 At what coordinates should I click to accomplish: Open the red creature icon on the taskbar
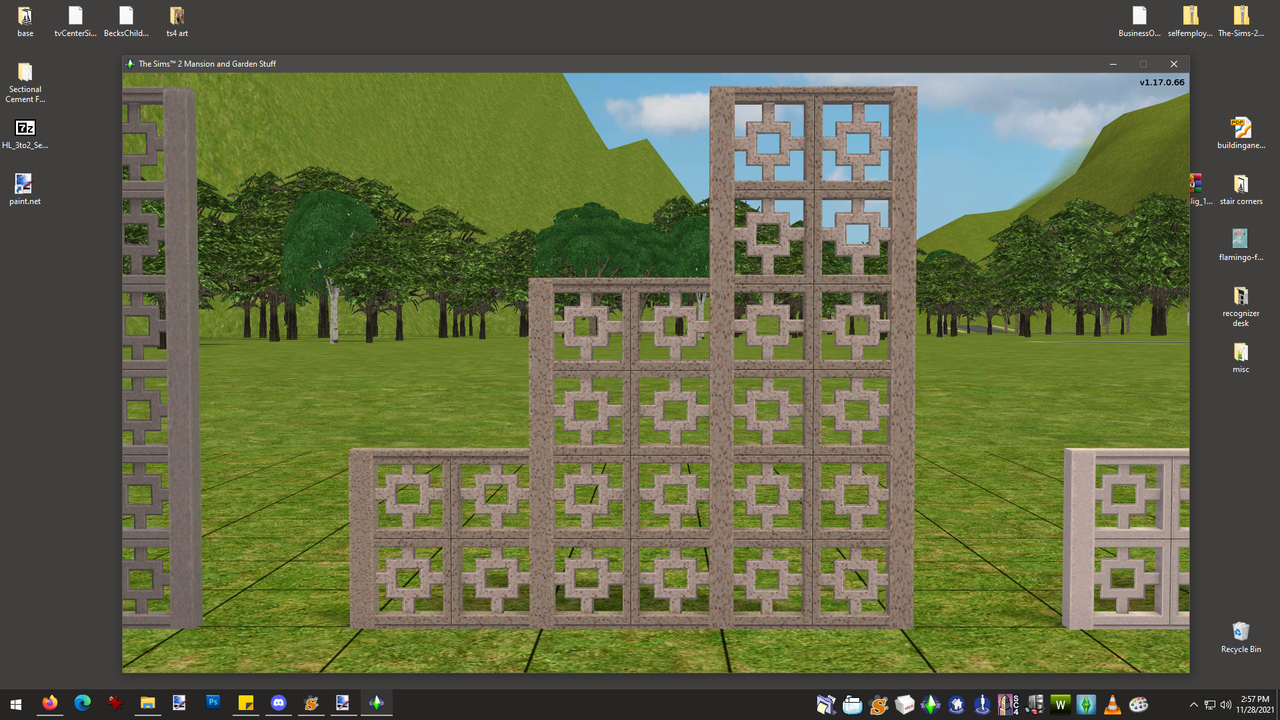point(115,703)
